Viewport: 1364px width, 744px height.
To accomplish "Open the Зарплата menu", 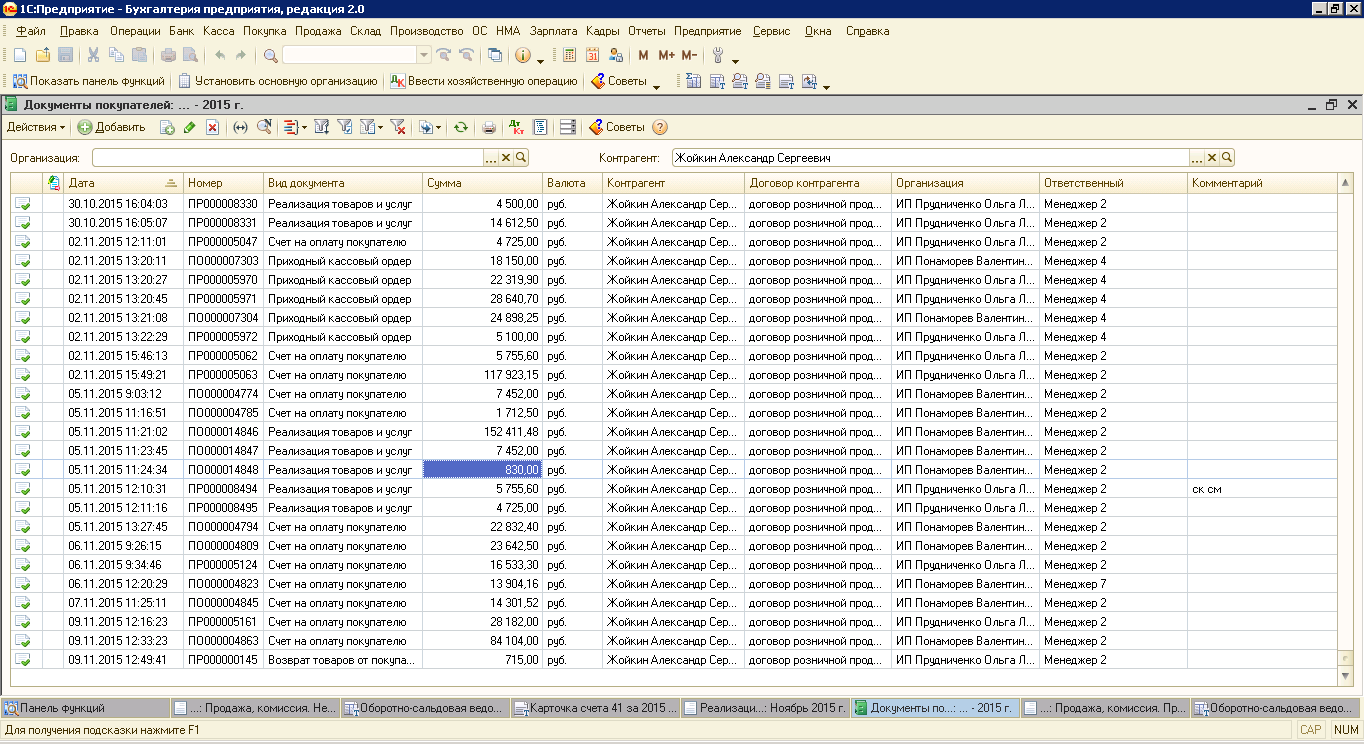I will 553,31.
